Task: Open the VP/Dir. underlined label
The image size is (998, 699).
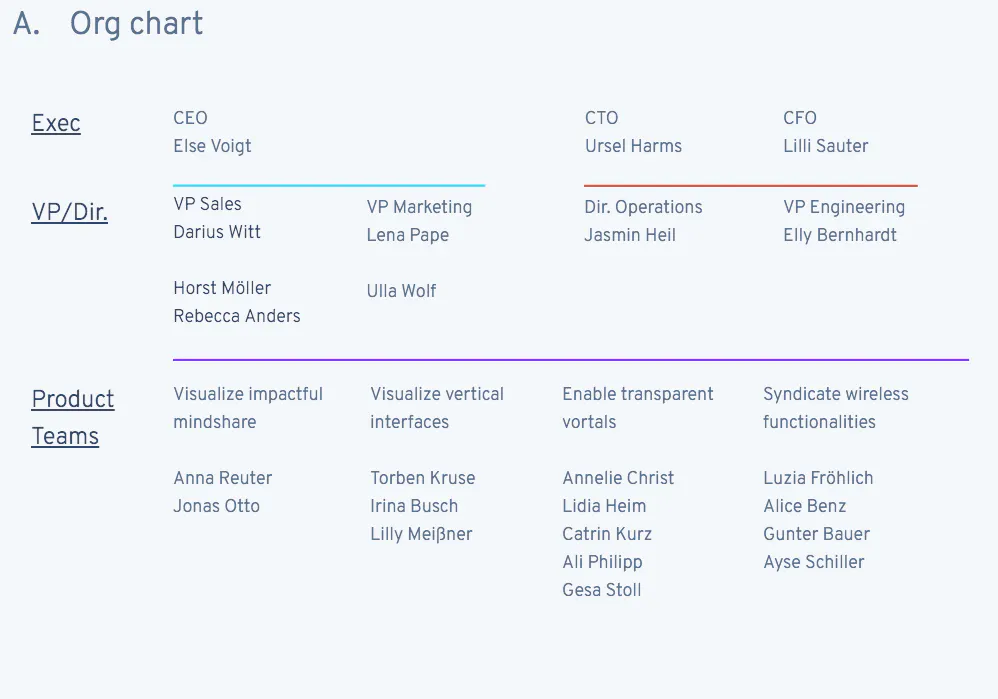Action: (70, 213)
